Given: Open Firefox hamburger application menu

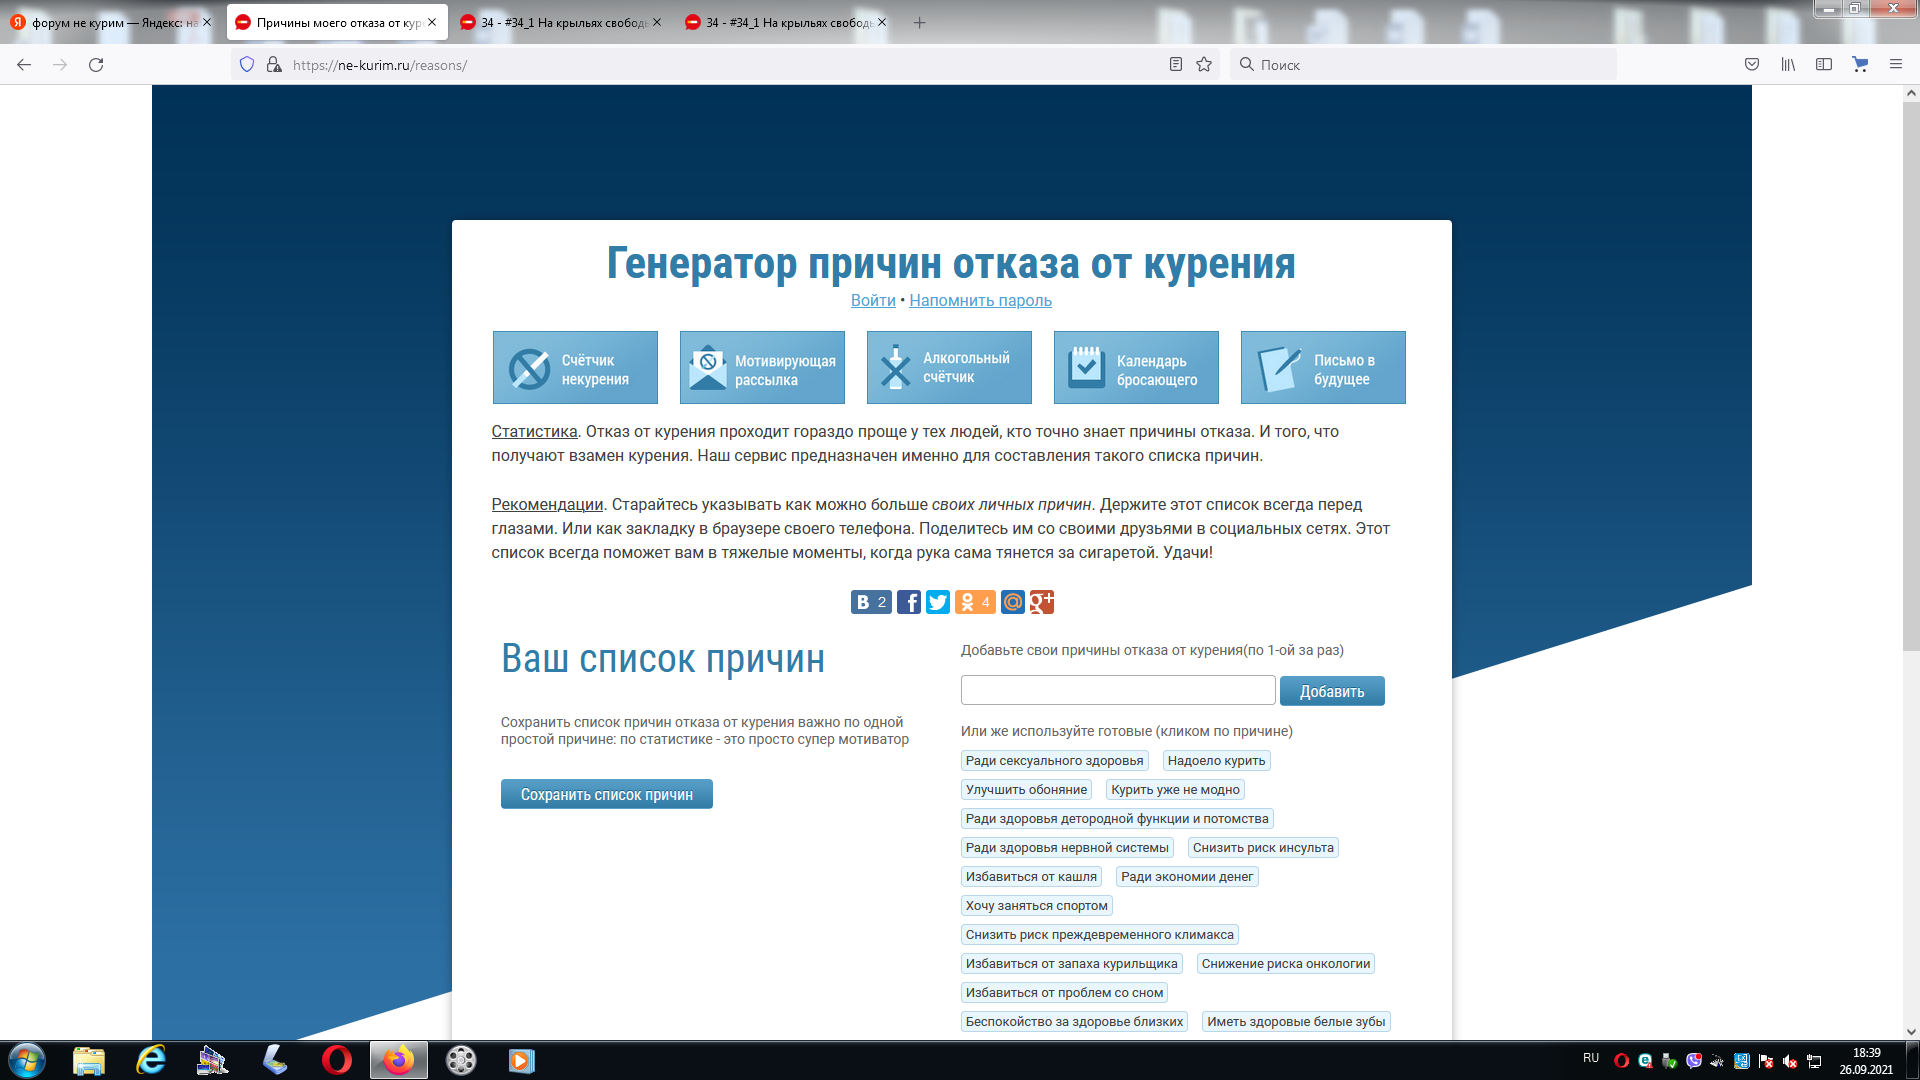Looking at the screenshot, I should [x=1895, y=65].
